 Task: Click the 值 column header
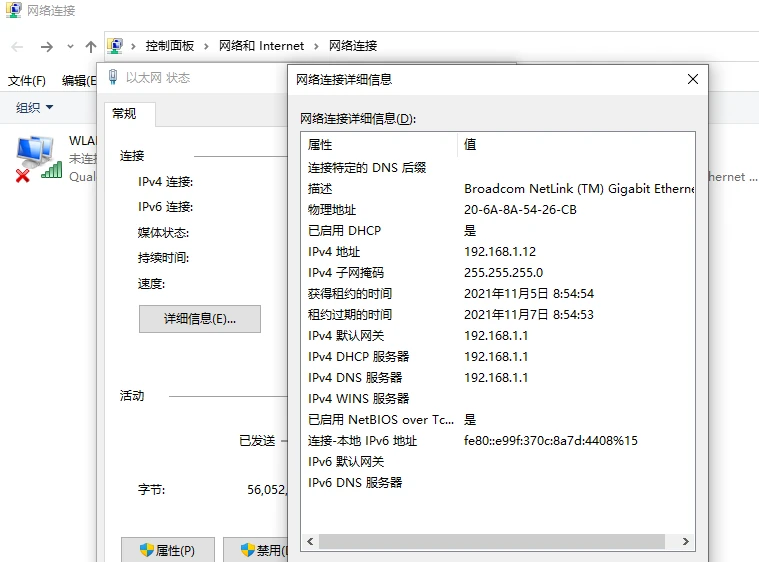[x=576, y=144]
